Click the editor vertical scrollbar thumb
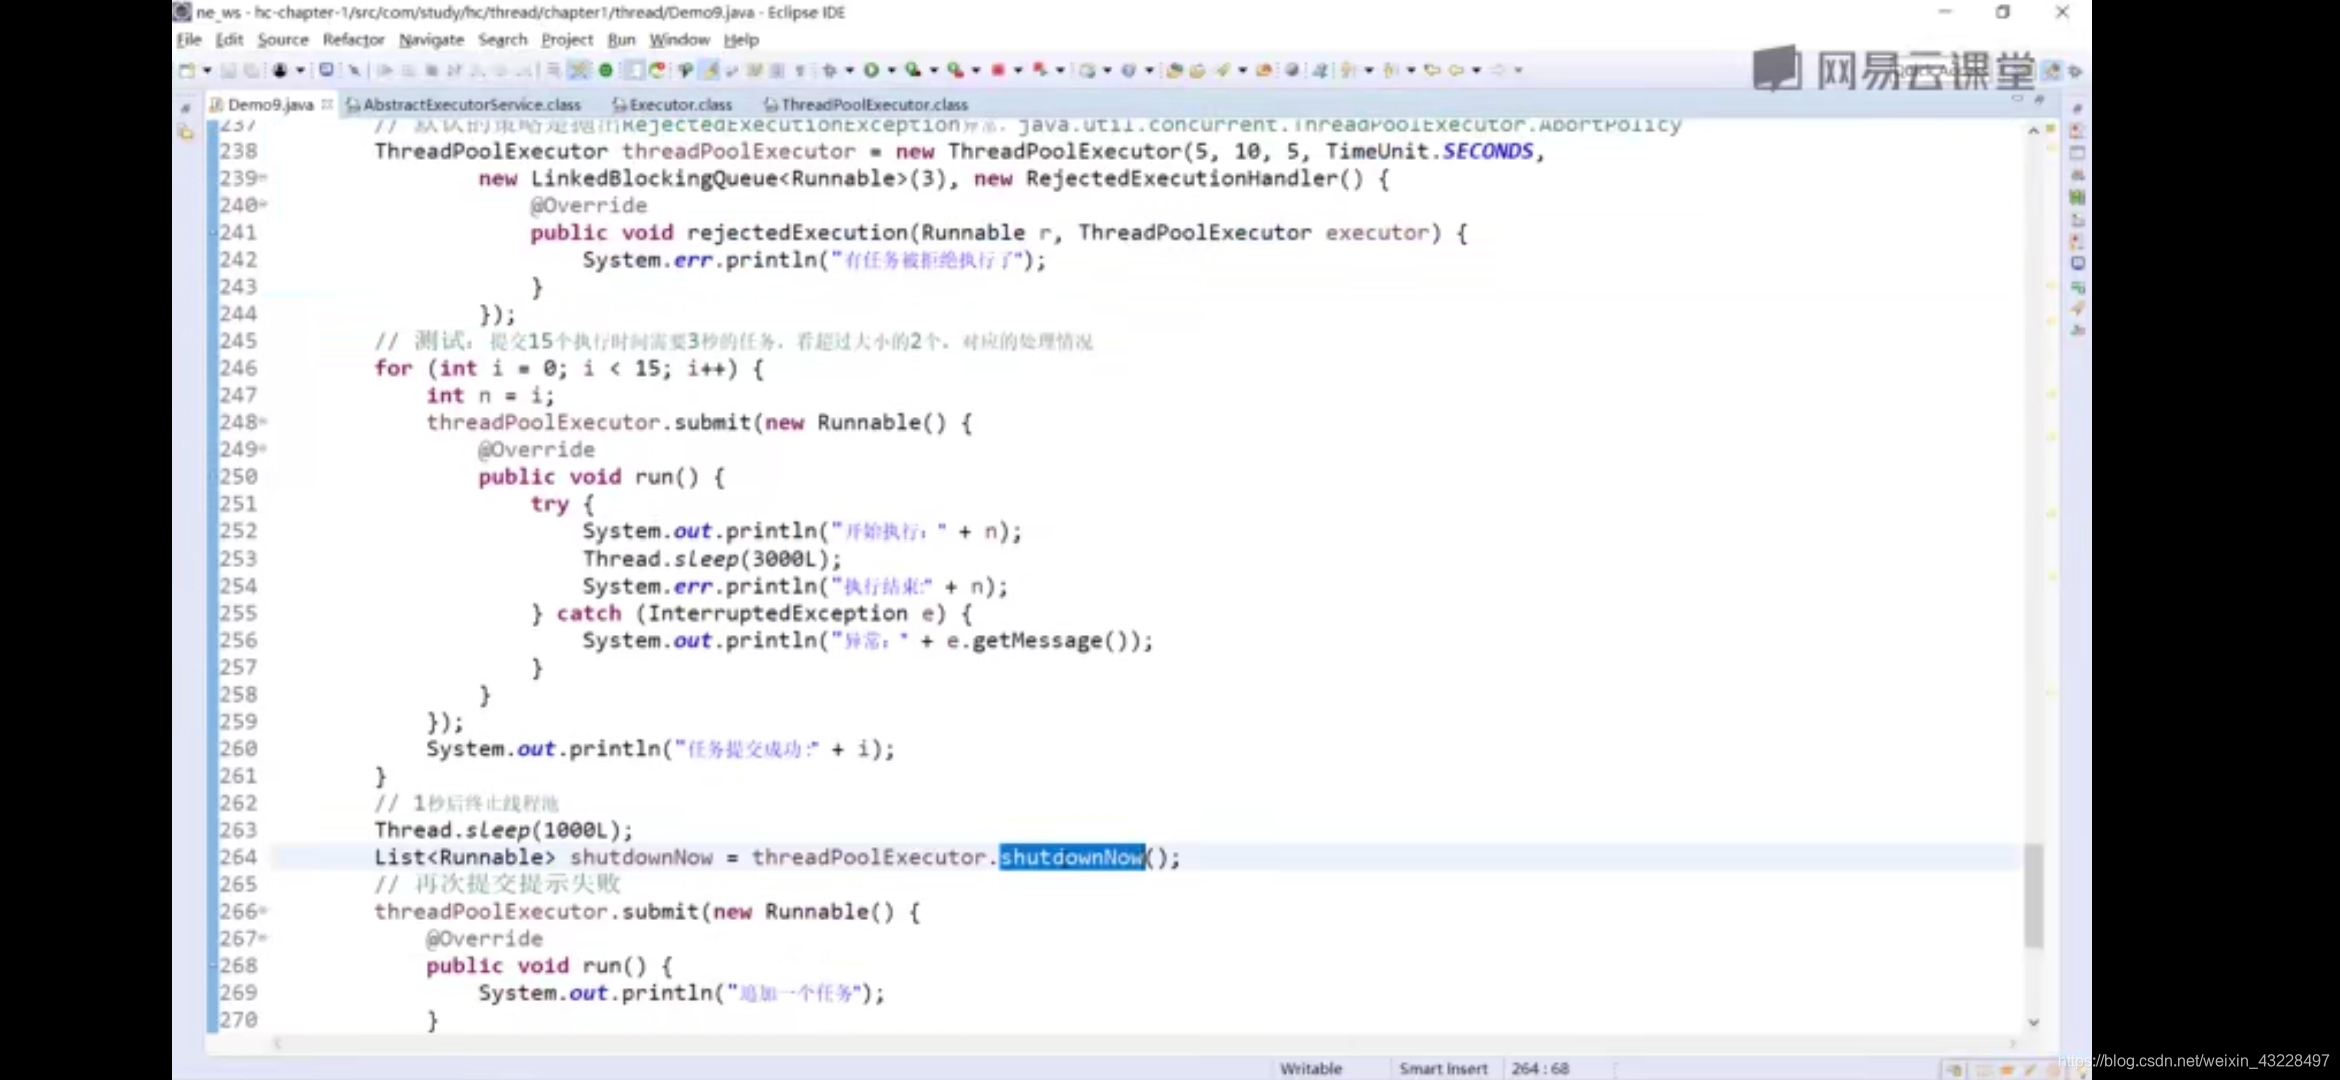Image resolution: width=2340 pixels, height=1080 pixels. 2034,895
